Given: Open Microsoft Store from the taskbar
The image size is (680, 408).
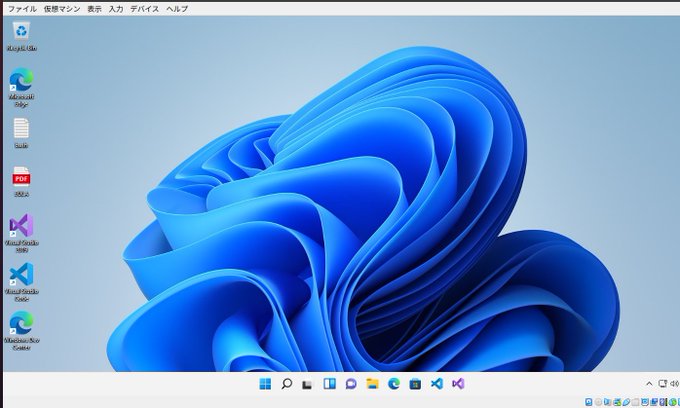Looking at the screenshot, I should (415, 383).
